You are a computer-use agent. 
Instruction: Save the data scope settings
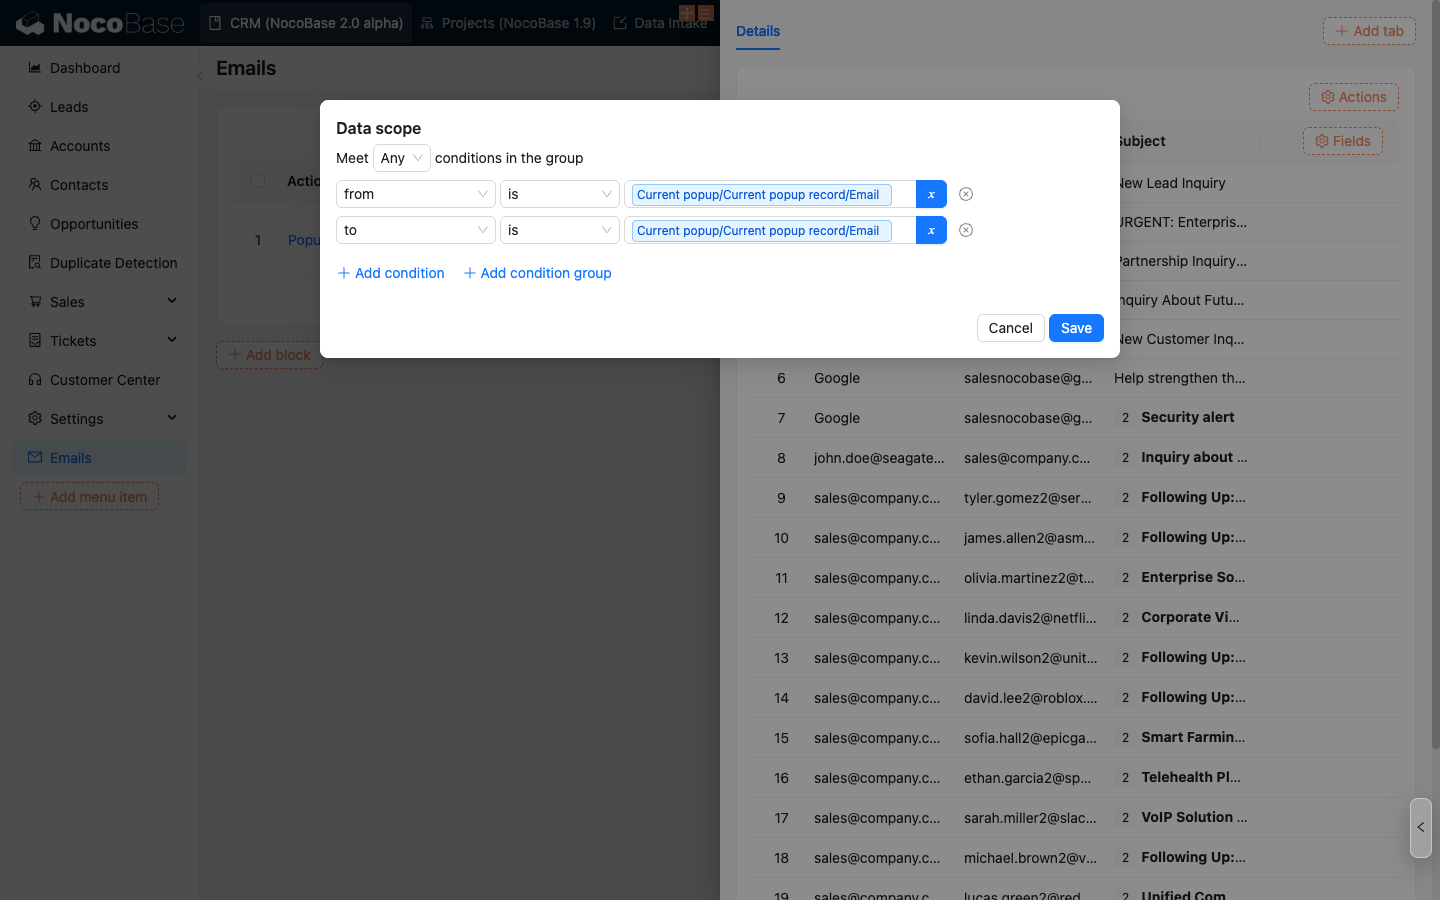point(1076,328)
